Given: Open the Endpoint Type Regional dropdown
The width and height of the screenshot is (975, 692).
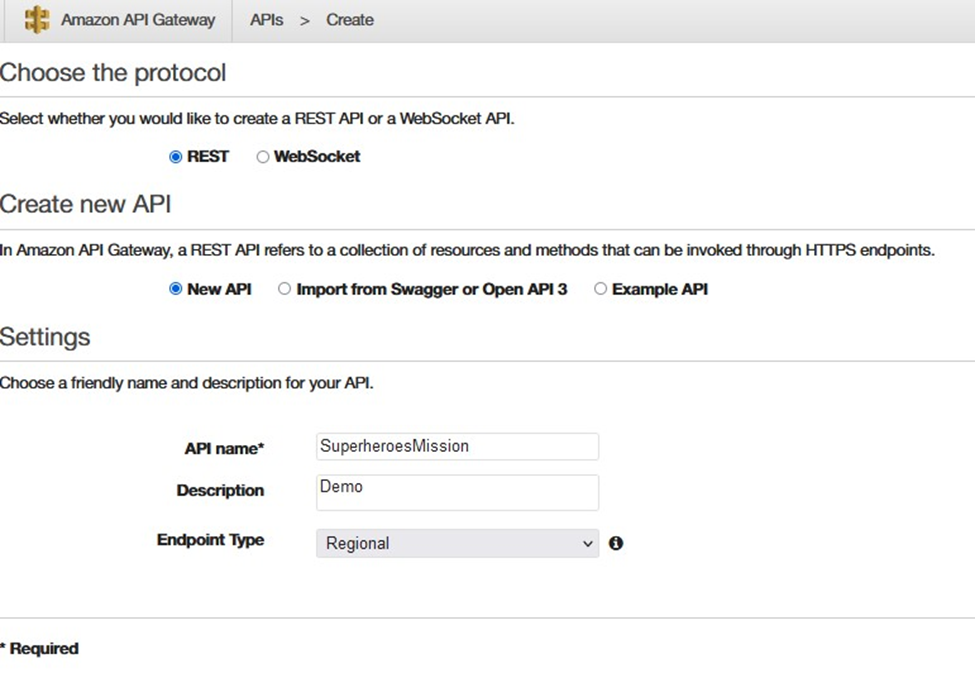Looking at the screenshot, I should pyautogui.click(x=457, y=543).
